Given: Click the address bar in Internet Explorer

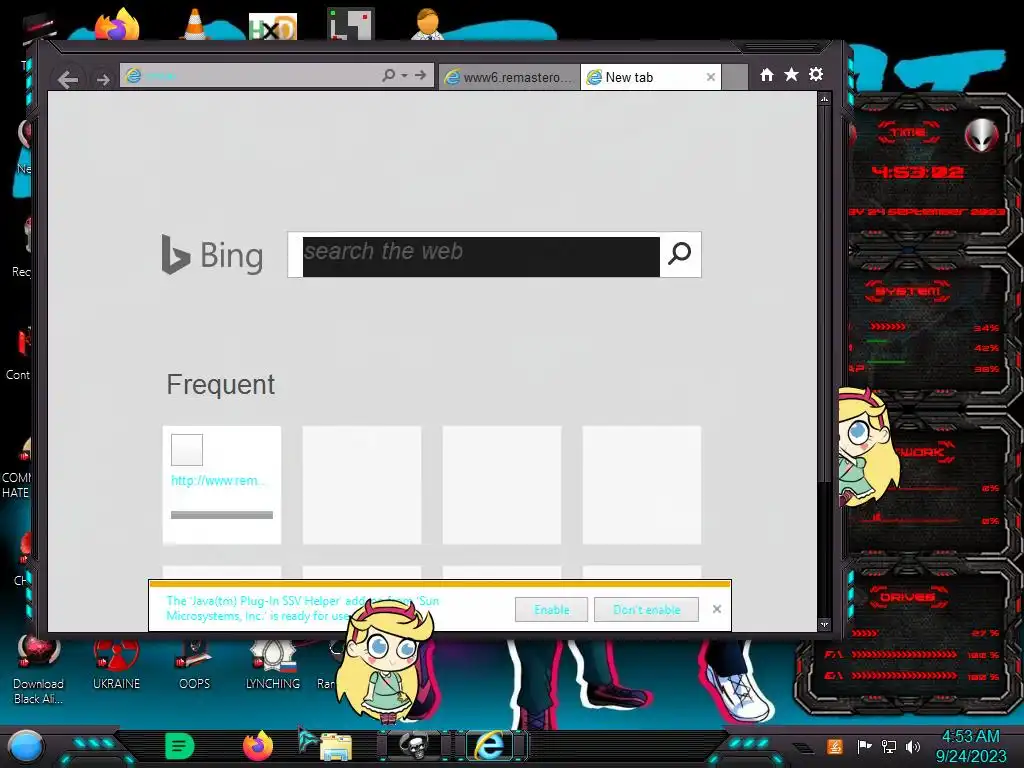Looking at the screenshot, I should pos(251,76).
